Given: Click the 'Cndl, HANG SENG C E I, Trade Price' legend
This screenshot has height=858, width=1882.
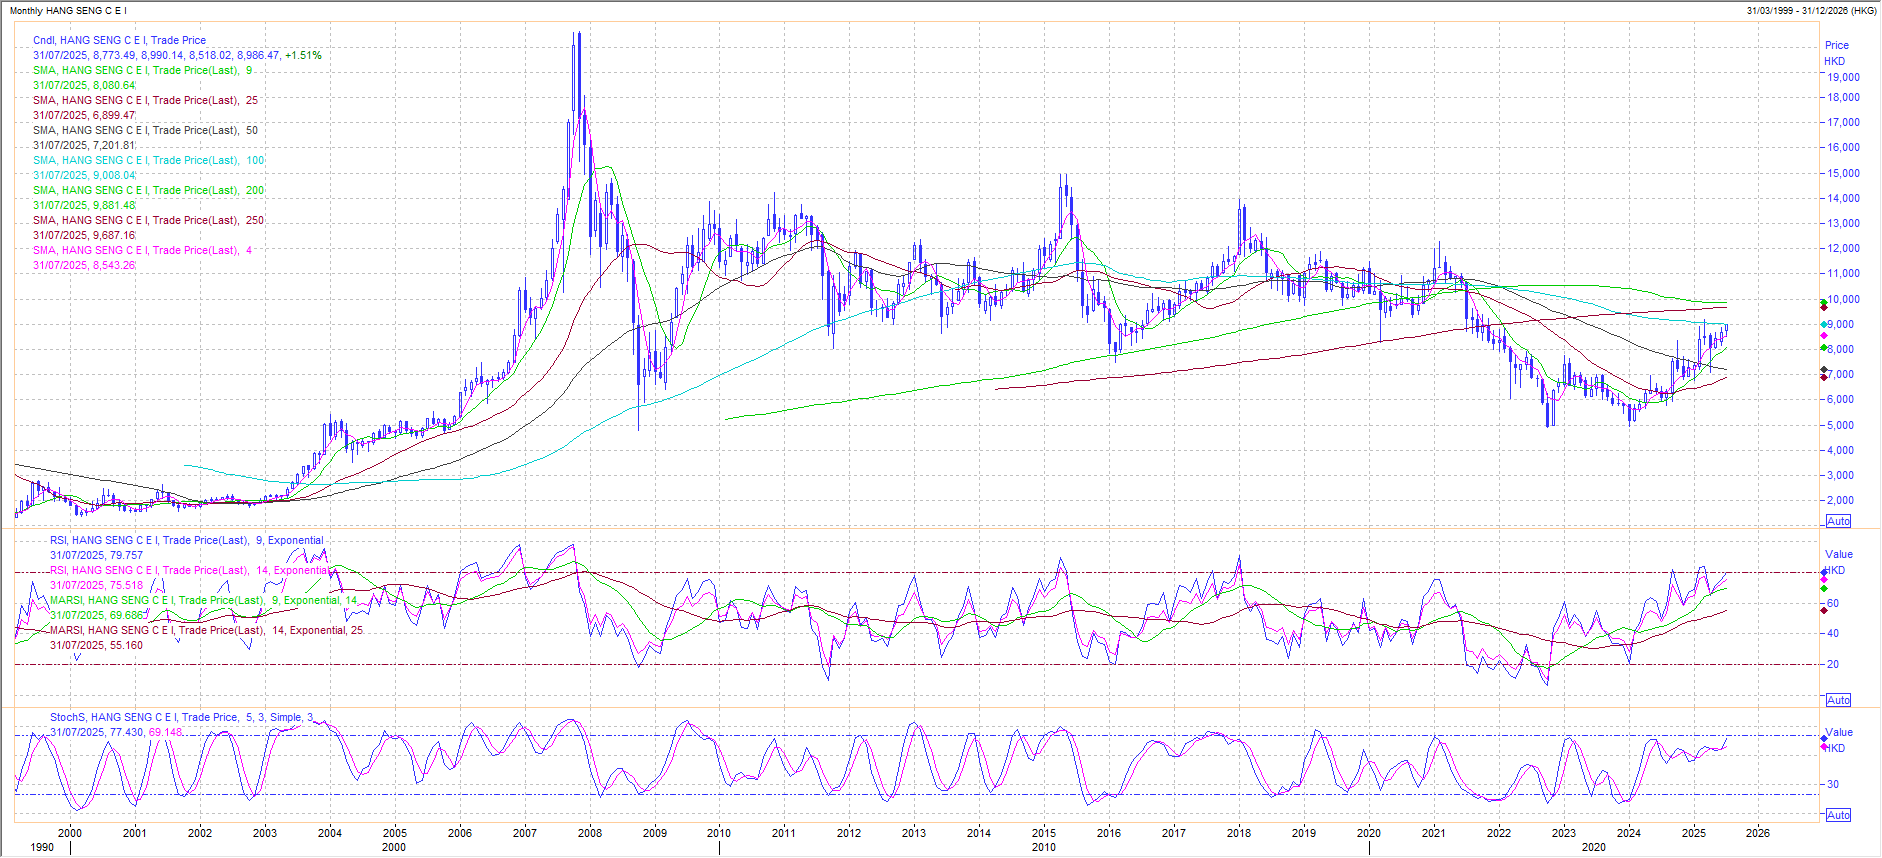Looking at the screenshot, I should coord(119,41).
